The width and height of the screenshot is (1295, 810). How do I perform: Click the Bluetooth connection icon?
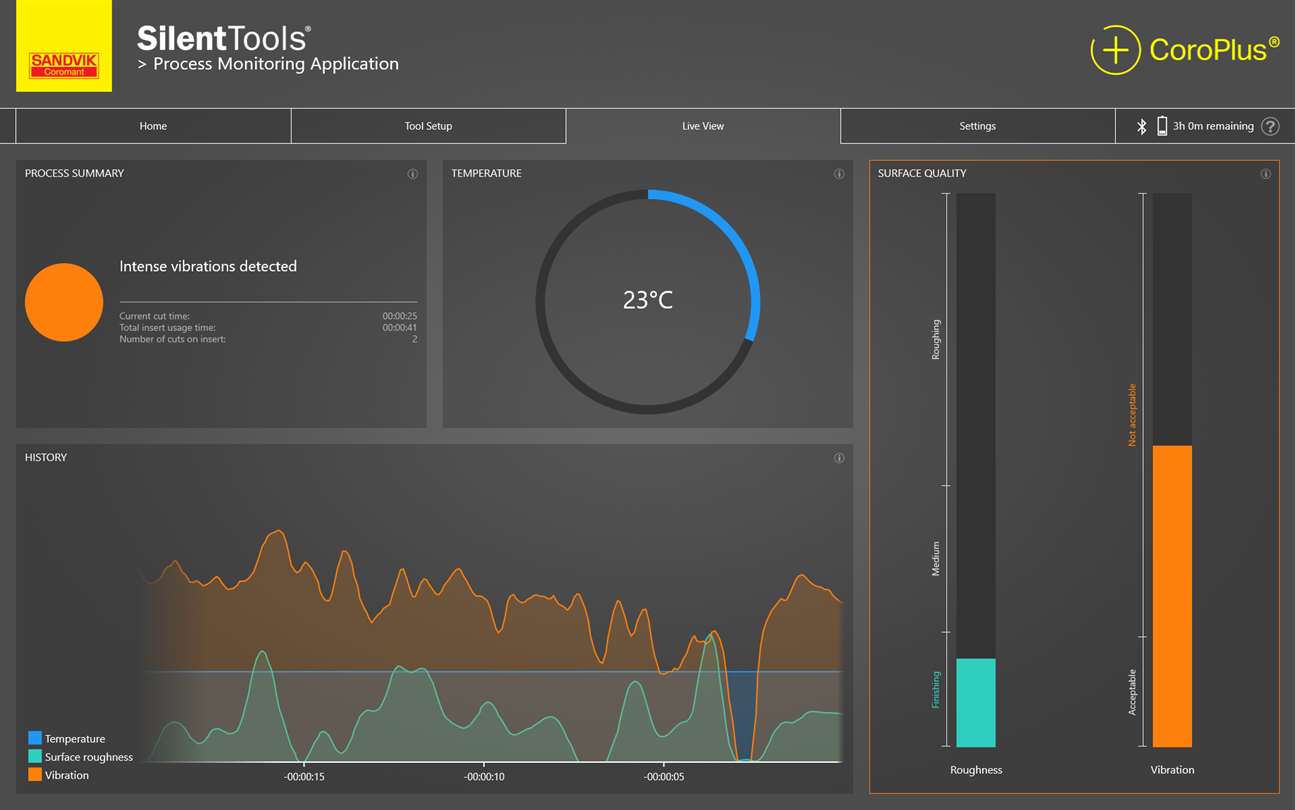[x=1141, y=126]
